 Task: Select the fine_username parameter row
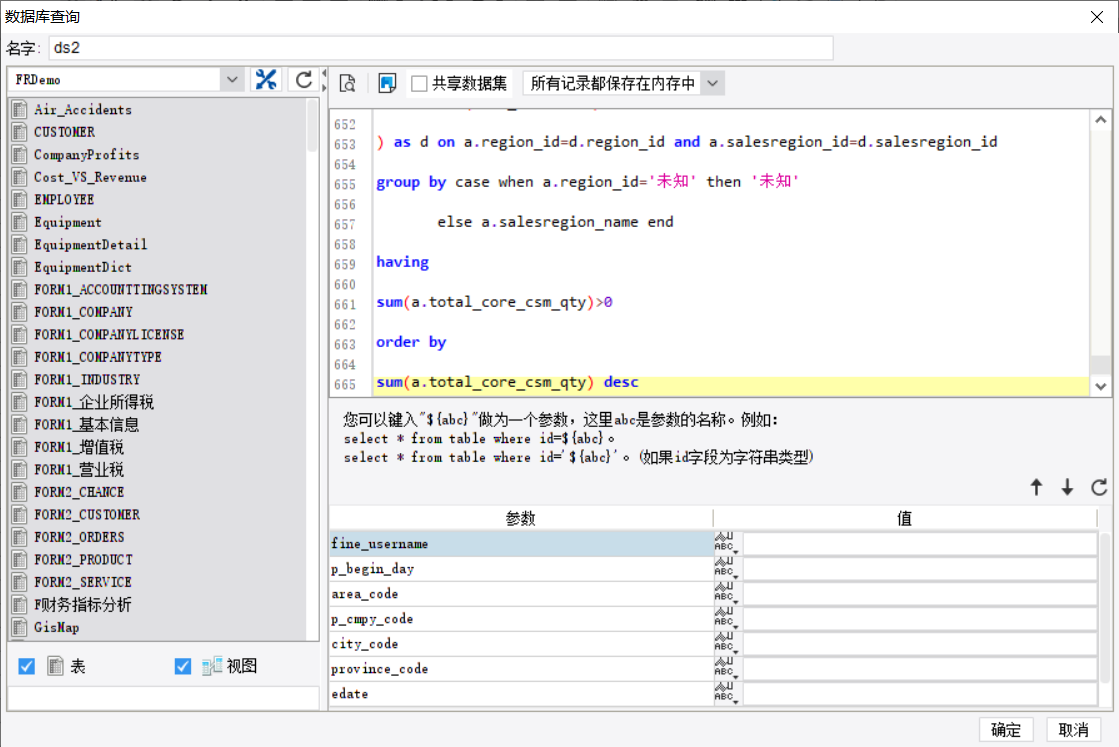521,544
